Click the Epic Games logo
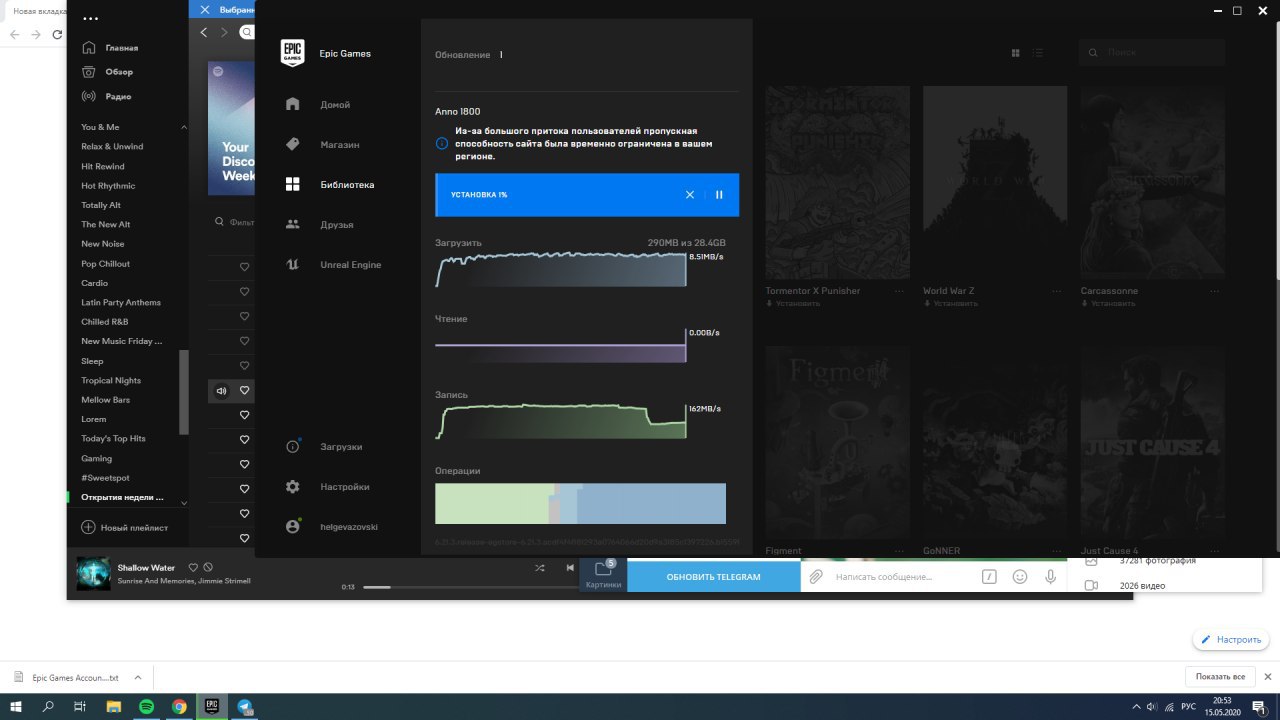 pyautogui.click(x=292, y=53)
